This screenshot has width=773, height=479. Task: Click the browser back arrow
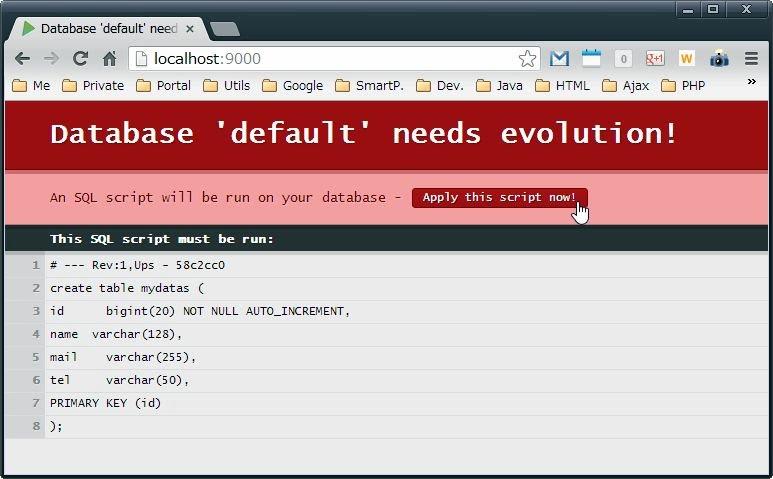[x=22, y=59]
